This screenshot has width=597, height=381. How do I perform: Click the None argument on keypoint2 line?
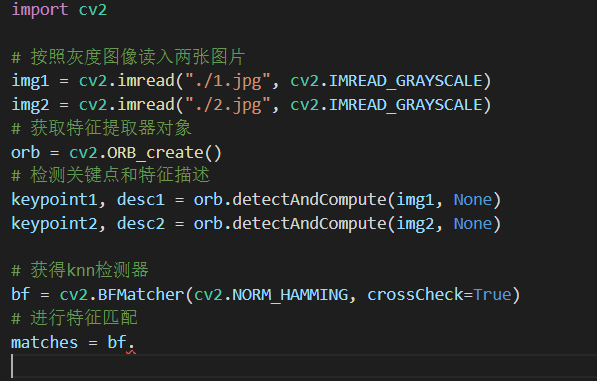point(473,223)
